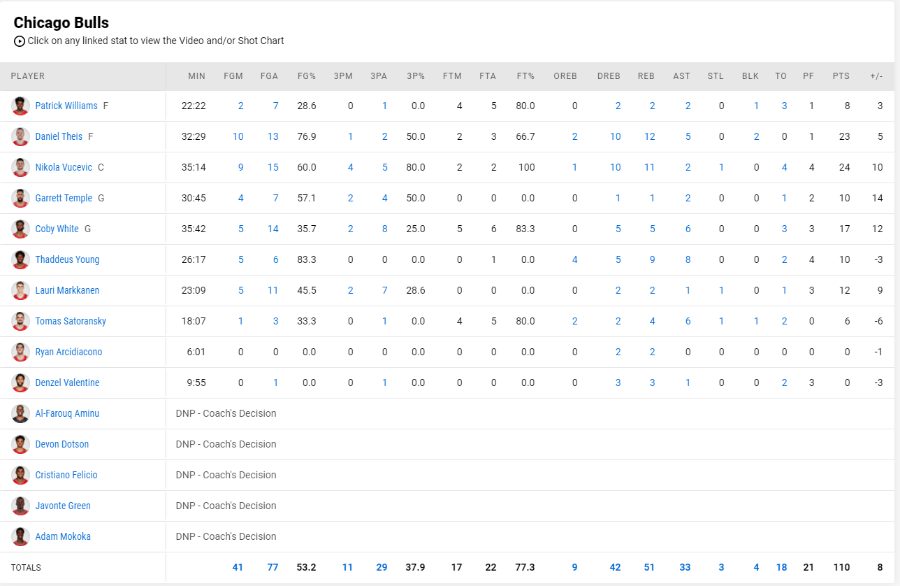Open Tomas Satoransky's player page

(x=71, y=321)
